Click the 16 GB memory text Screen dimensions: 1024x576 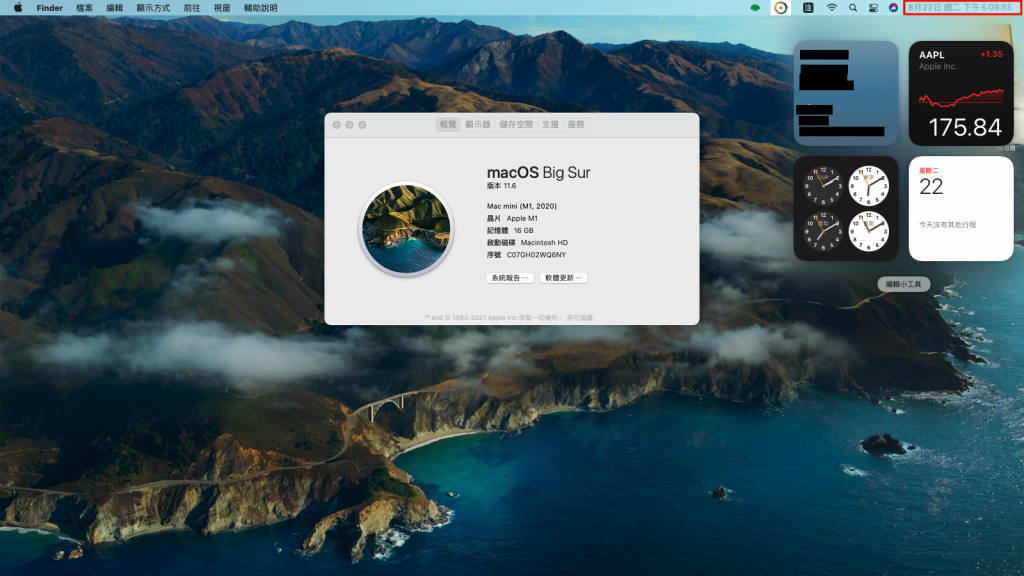[x=523, y=231]
